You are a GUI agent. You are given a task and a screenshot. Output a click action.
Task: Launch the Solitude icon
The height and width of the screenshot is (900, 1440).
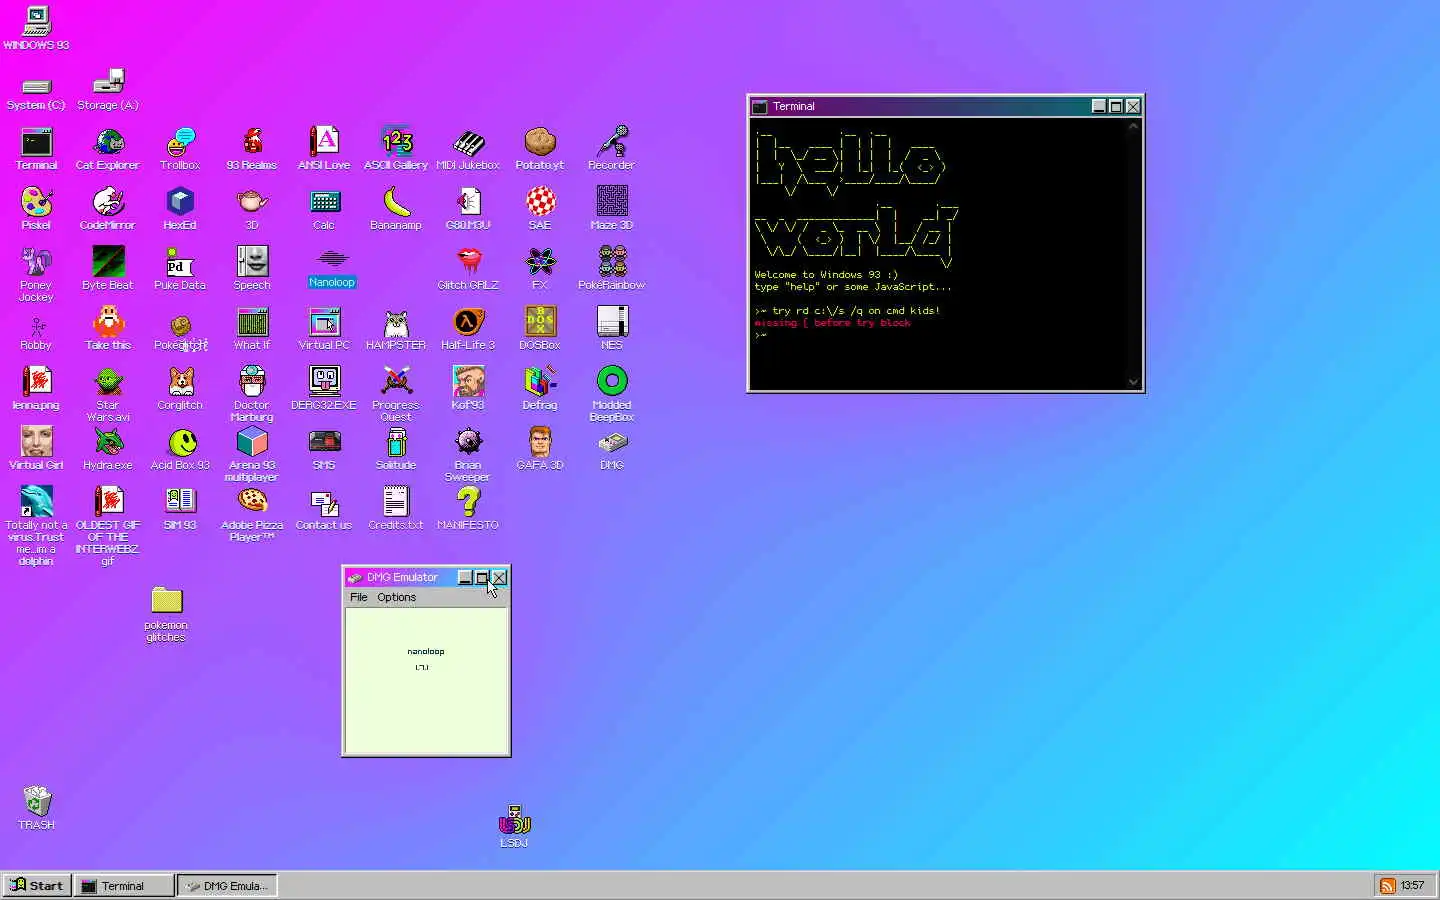tap(396, 449)
